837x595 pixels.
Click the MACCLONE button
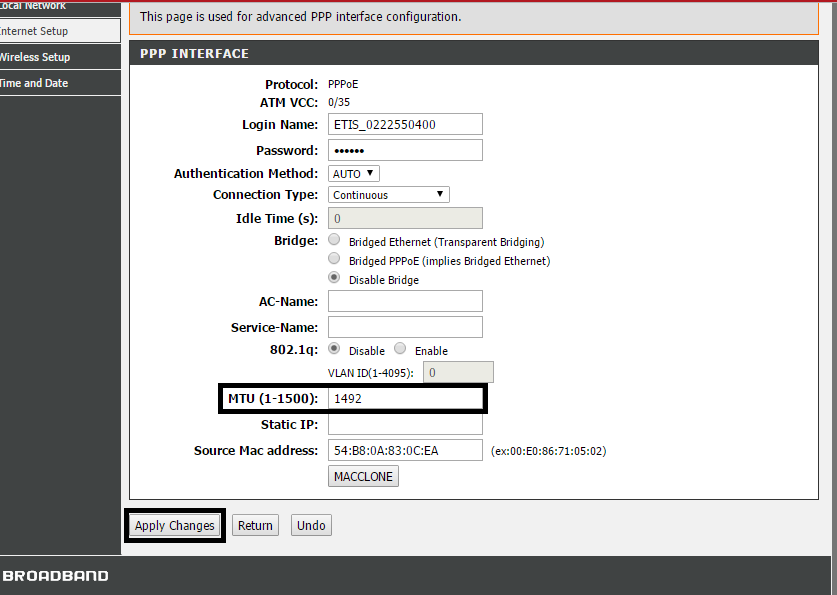coord(363,476)
